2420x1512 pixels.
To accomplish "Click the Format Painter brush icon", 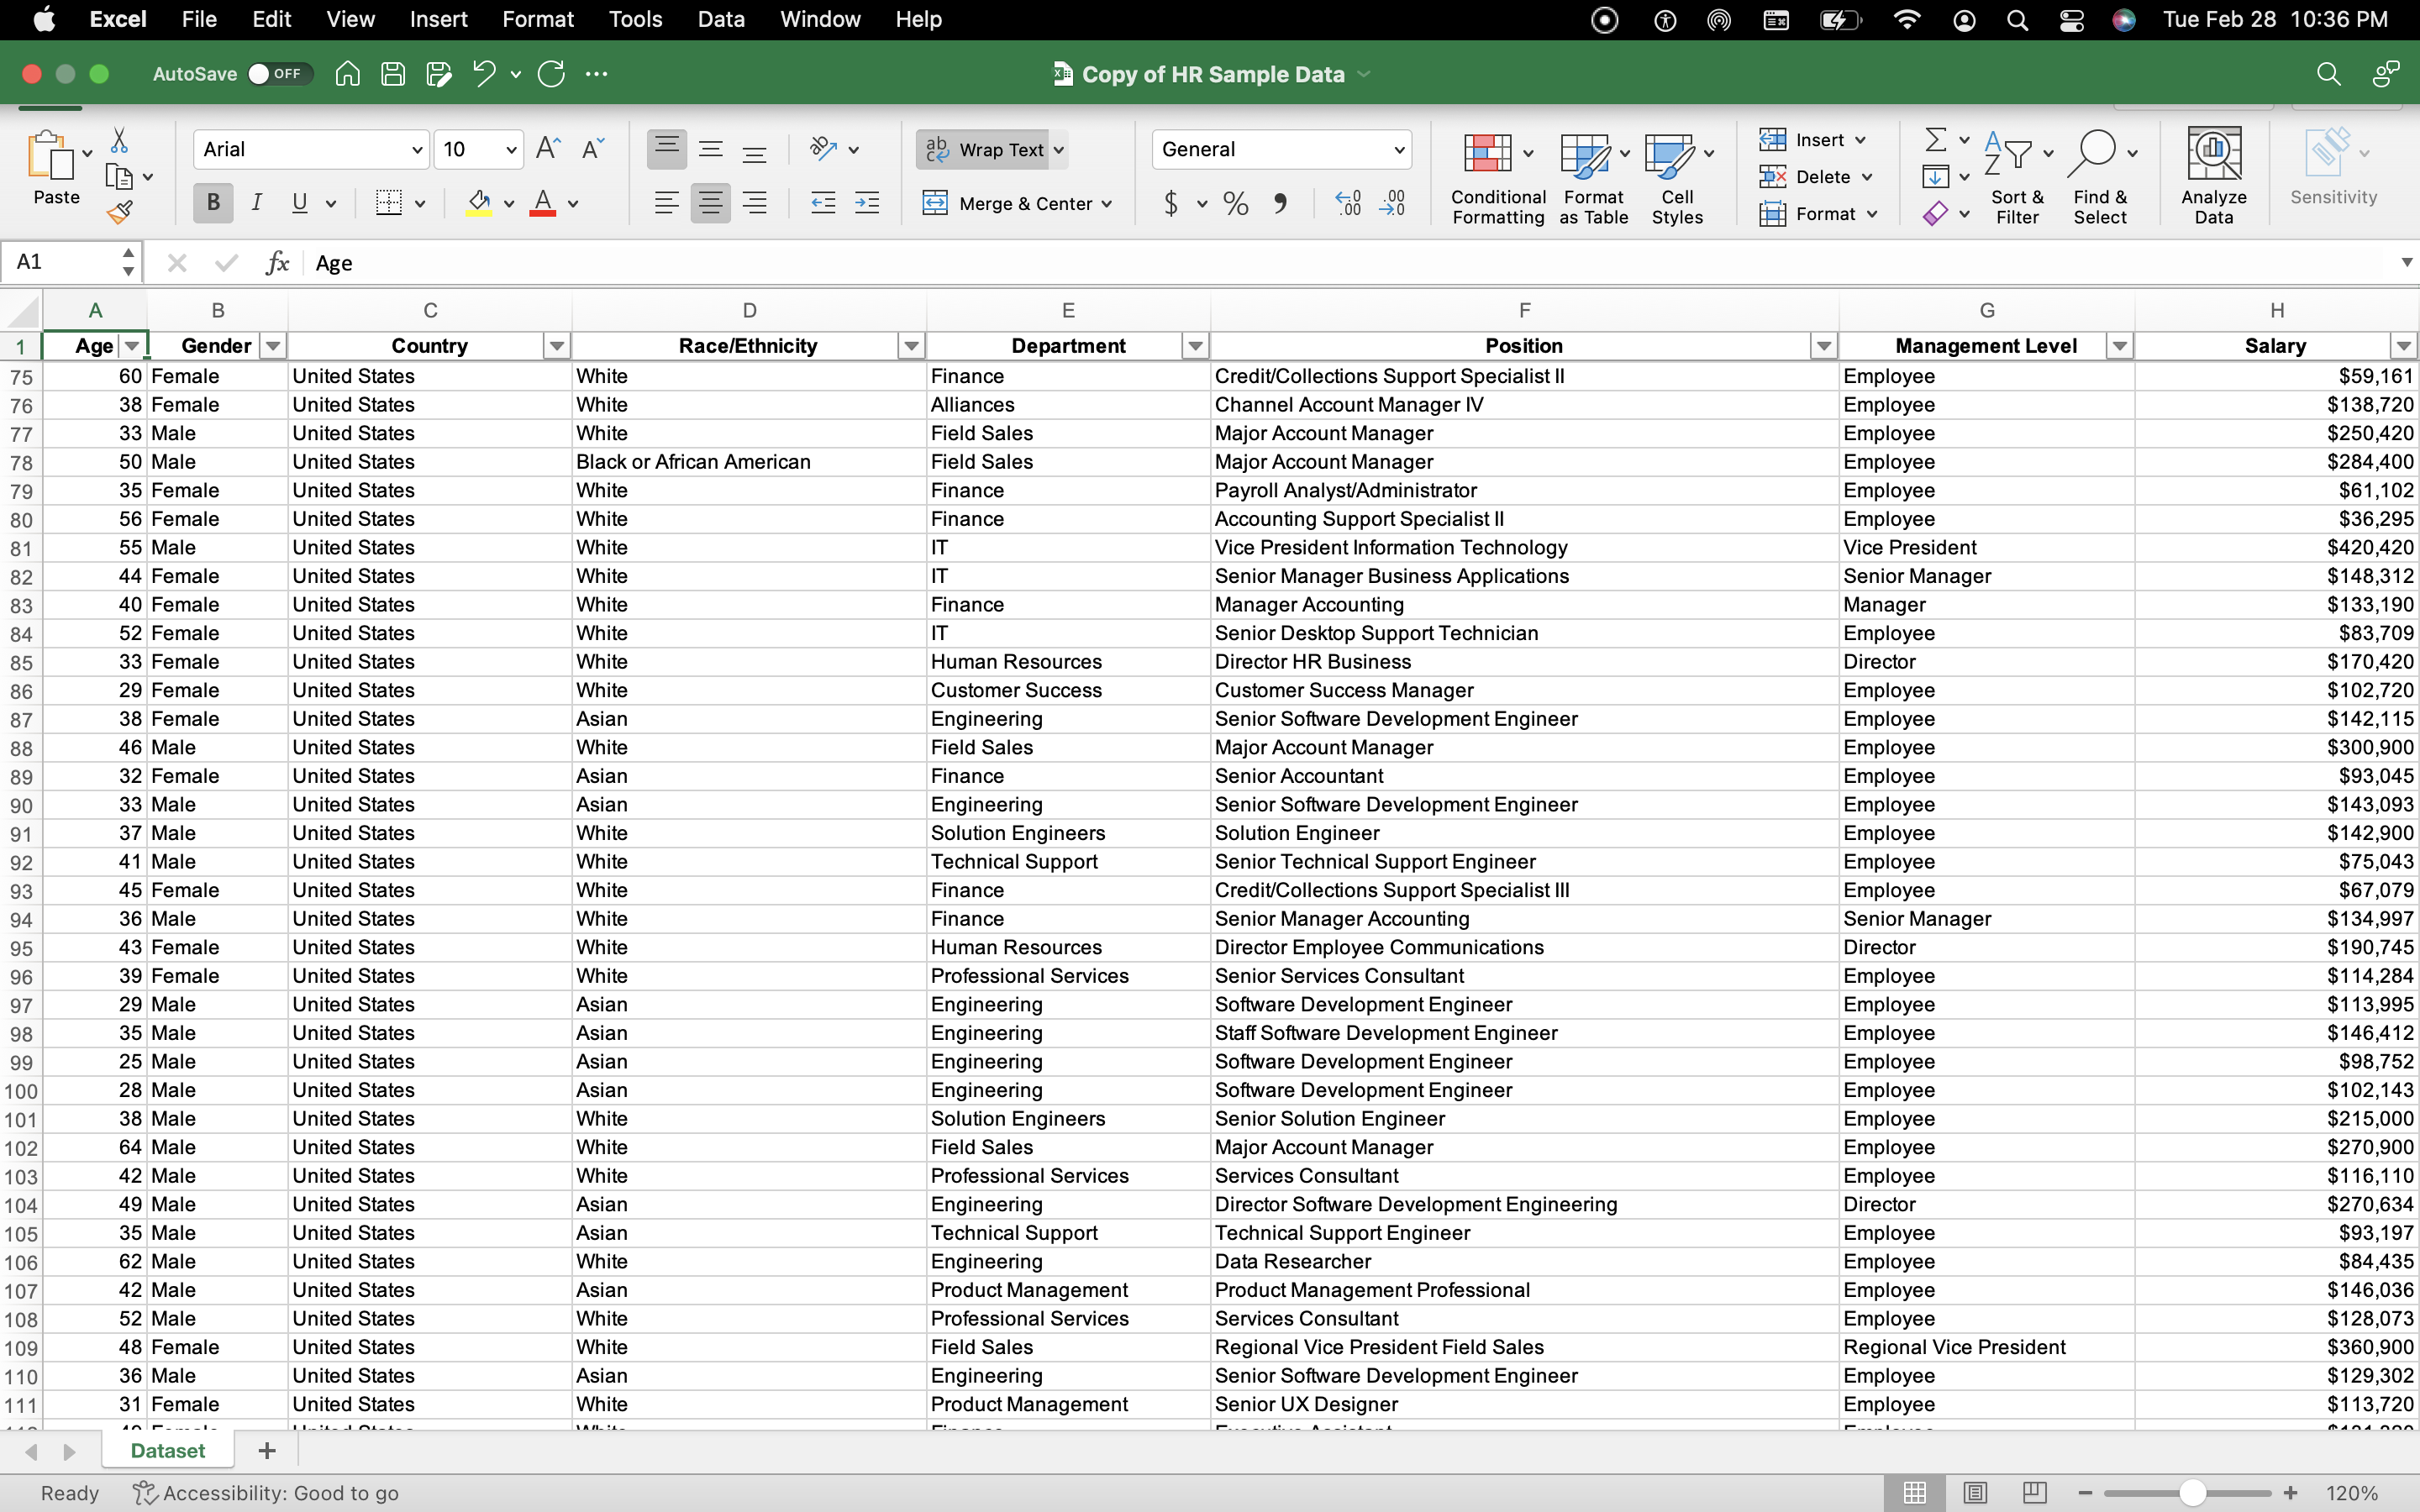I will point(120,211).
